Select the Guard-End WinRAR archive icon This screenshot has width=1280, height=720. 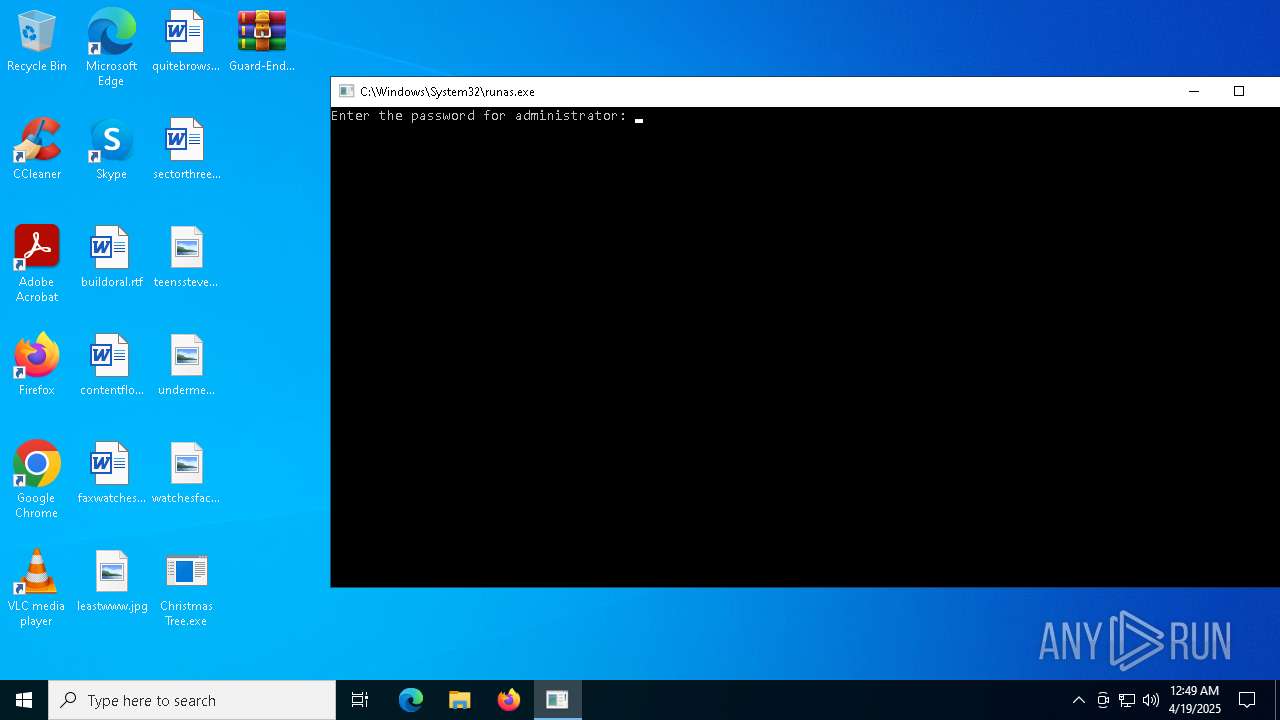262,42
